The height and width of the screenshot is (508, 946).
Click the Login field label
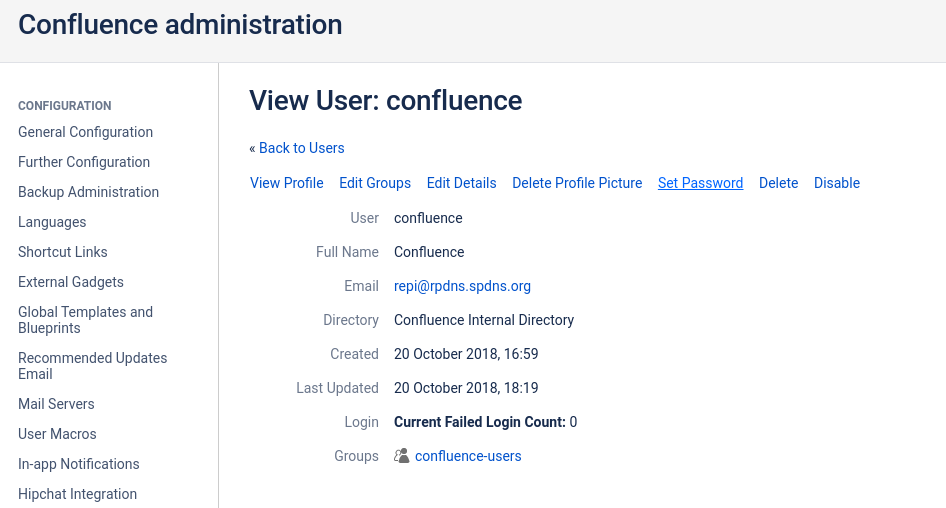[361, 422]
